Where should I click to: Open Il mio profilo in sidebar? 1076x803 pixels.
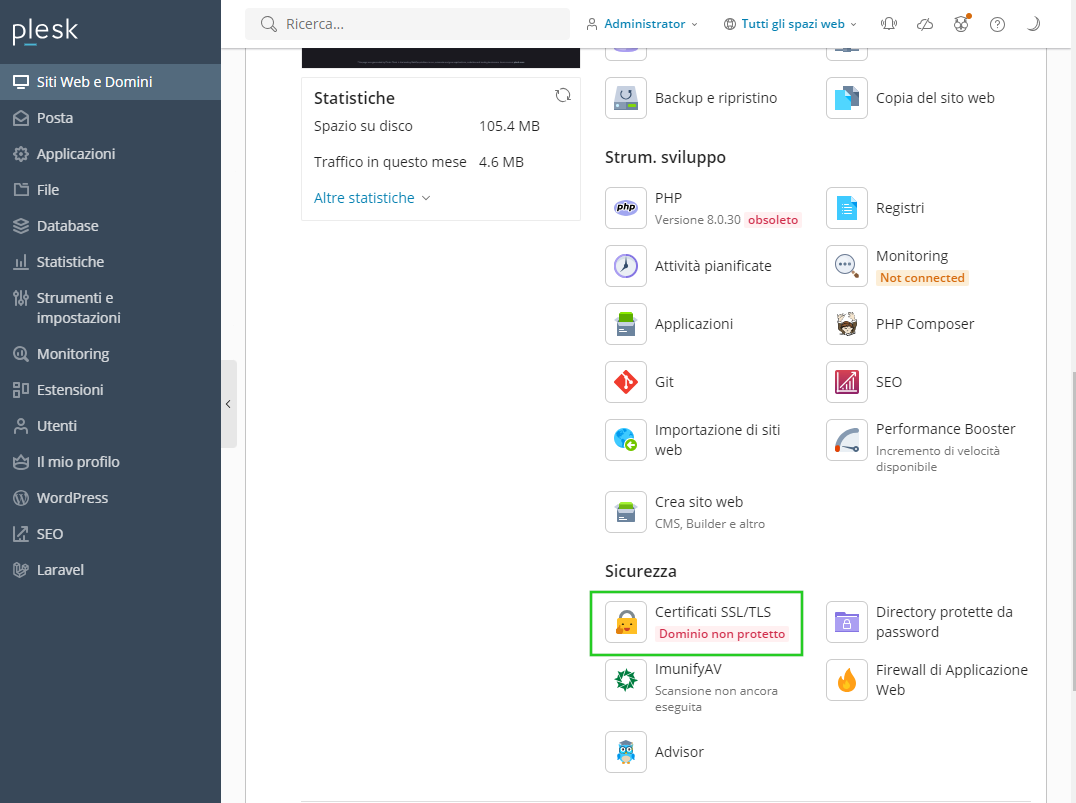[x=110, y=462]
